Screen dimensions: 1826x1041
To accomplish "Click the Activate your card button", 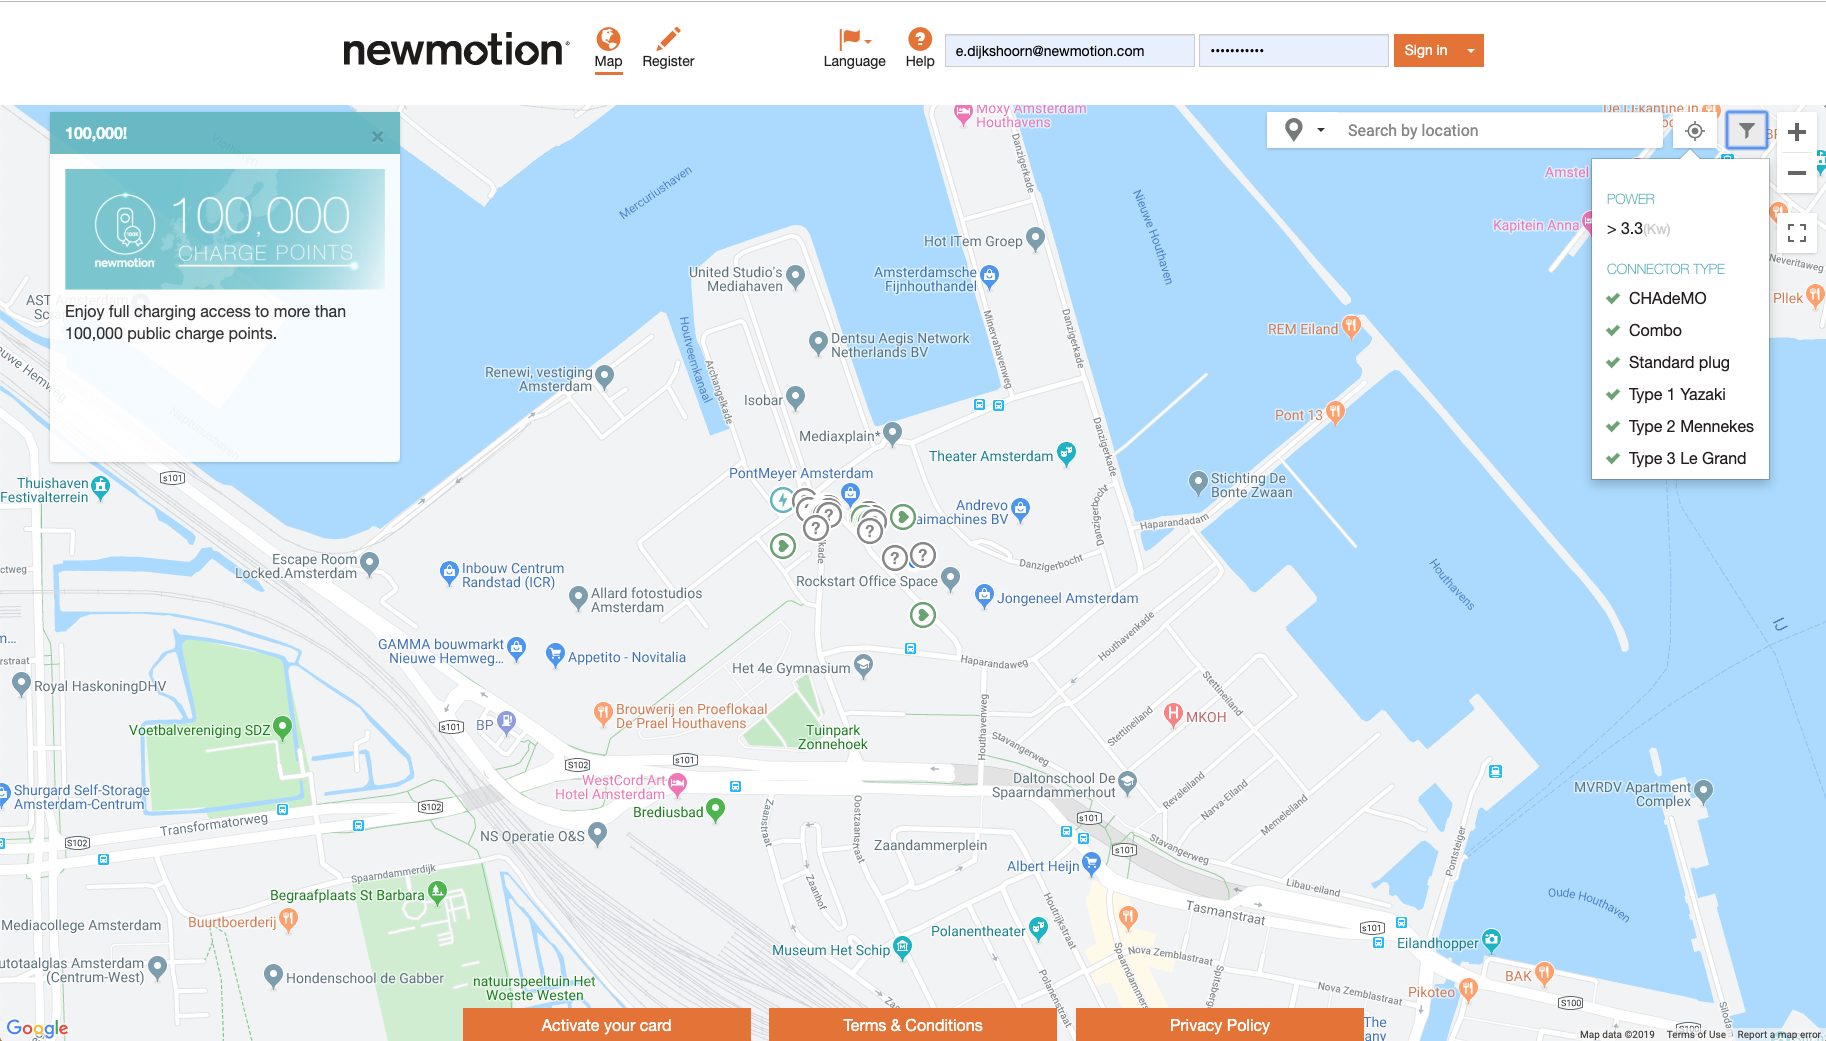I will coord(606,1025).
